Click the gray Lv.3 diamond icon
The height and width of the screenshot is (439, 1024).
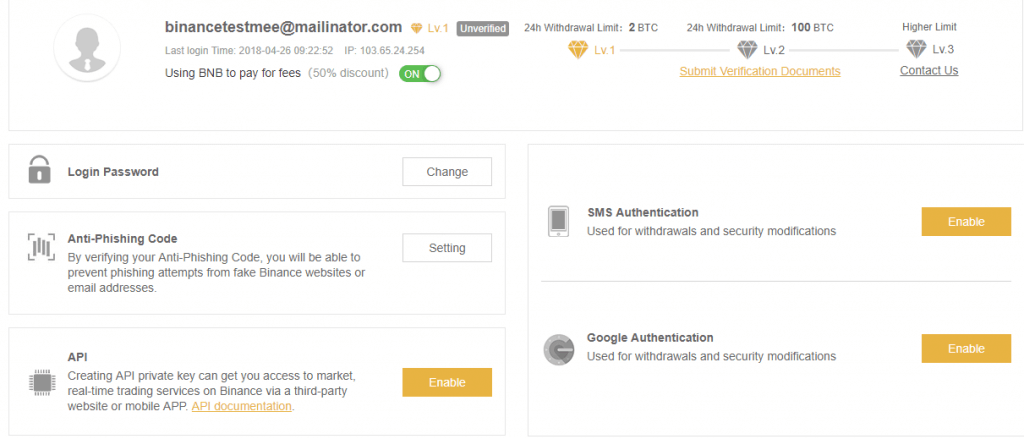click(x=916, y=49)
